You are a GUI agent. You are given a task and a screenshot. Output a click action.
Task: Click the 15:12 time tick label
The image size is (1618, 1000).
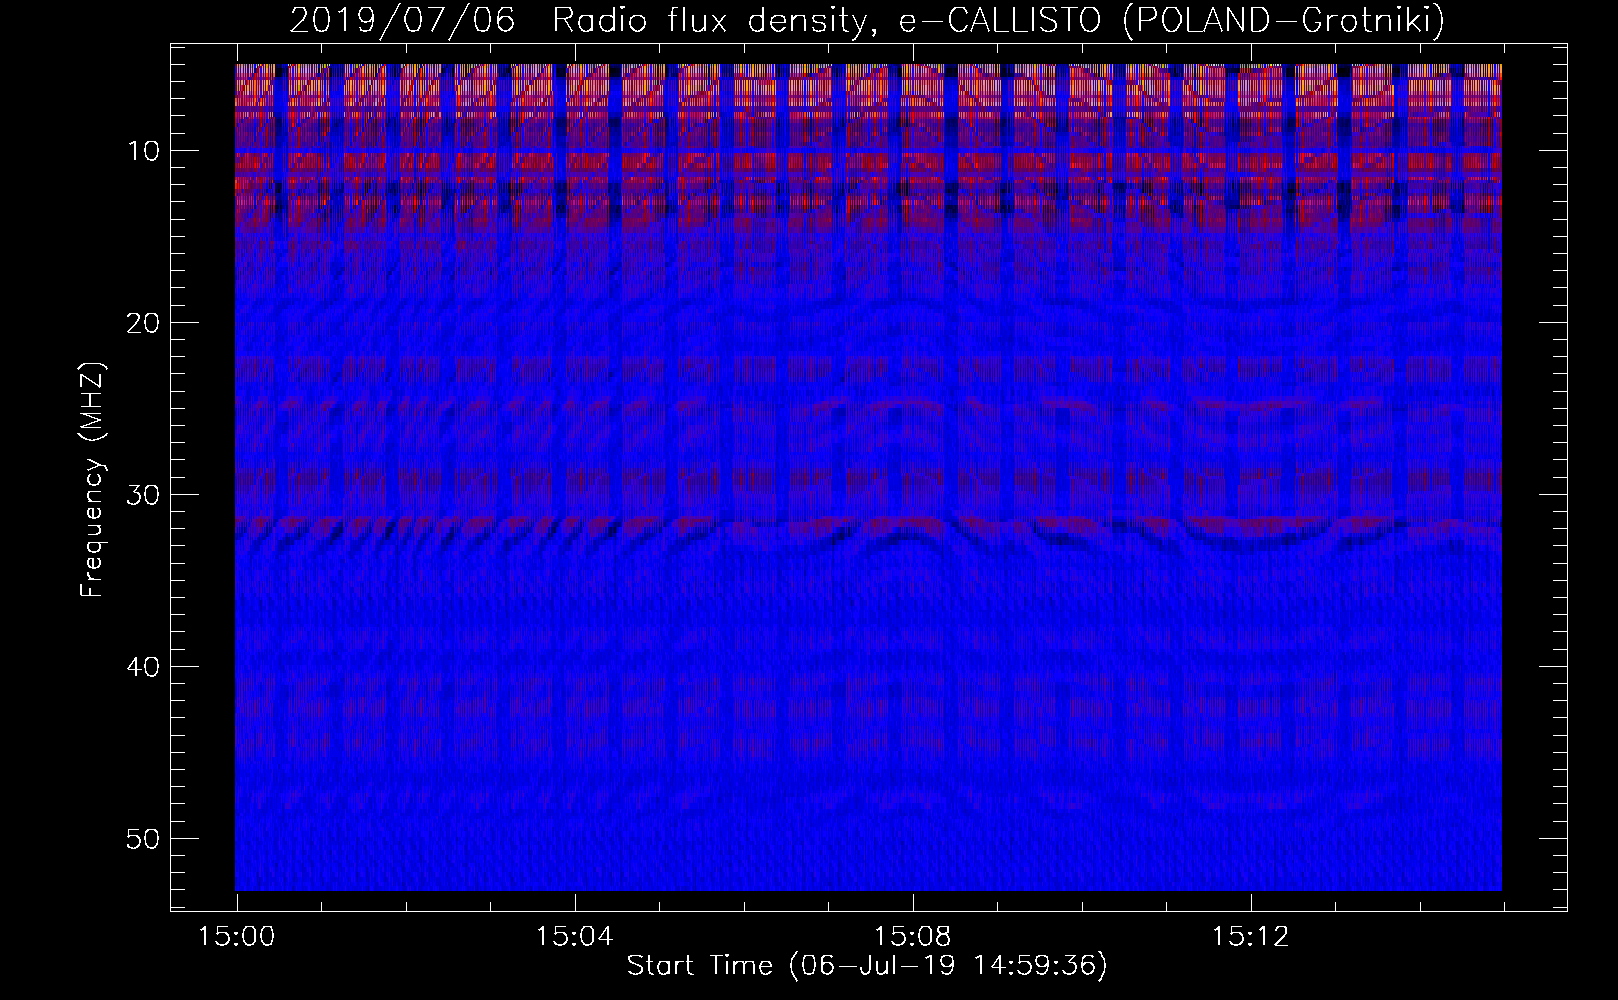(1250, 937)
